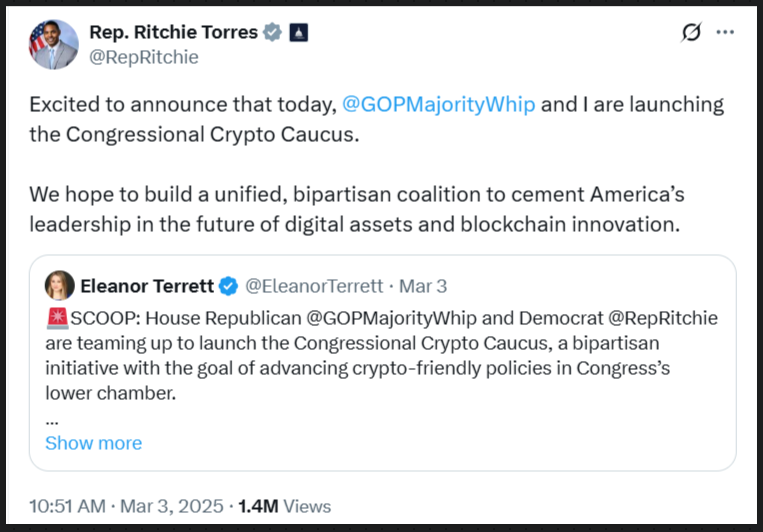Click the Rep. Ritchie Torres display name
This screenshot has height=532, width=763.
tap(174, 32)
